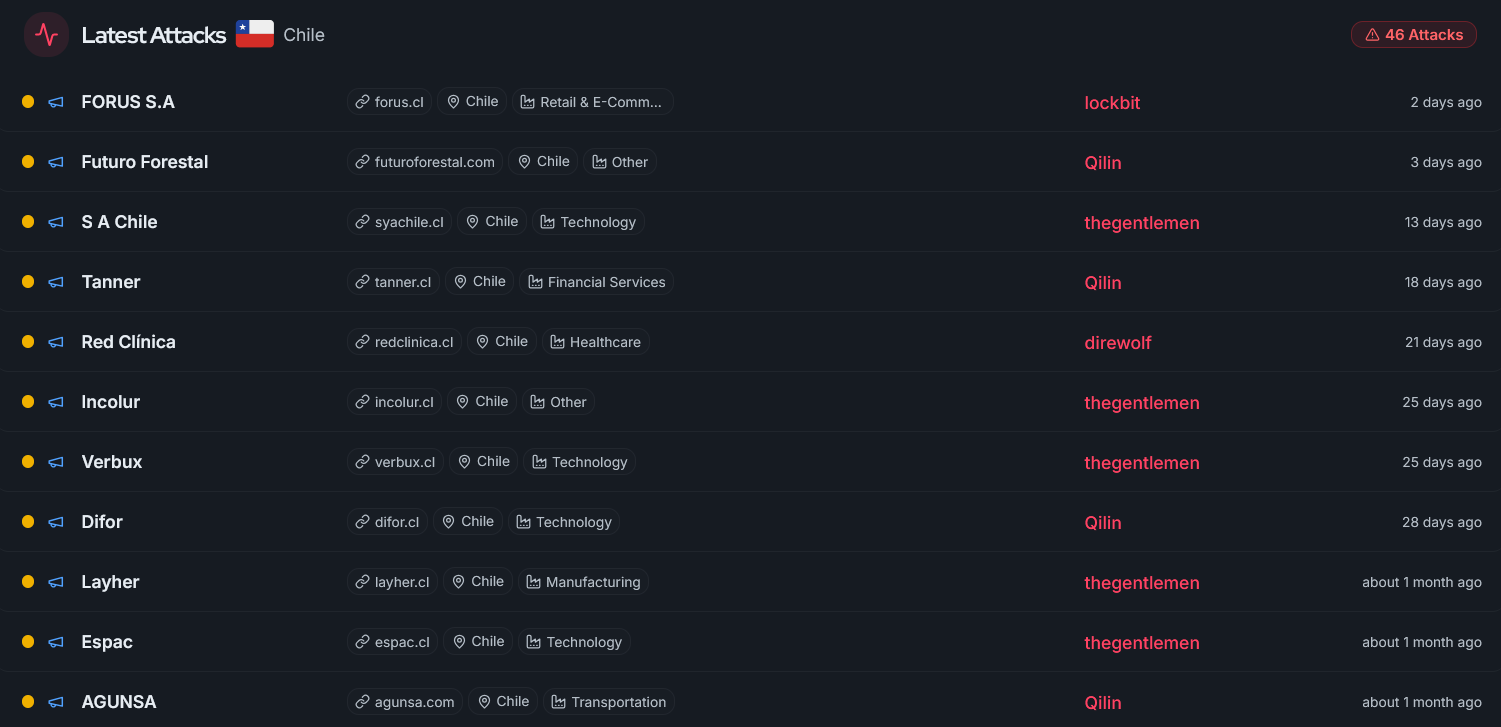This screenshot has height=727, width=1501.
Task: Click Qilin group on Futuro Forestal row
Action: [1103, 163]
